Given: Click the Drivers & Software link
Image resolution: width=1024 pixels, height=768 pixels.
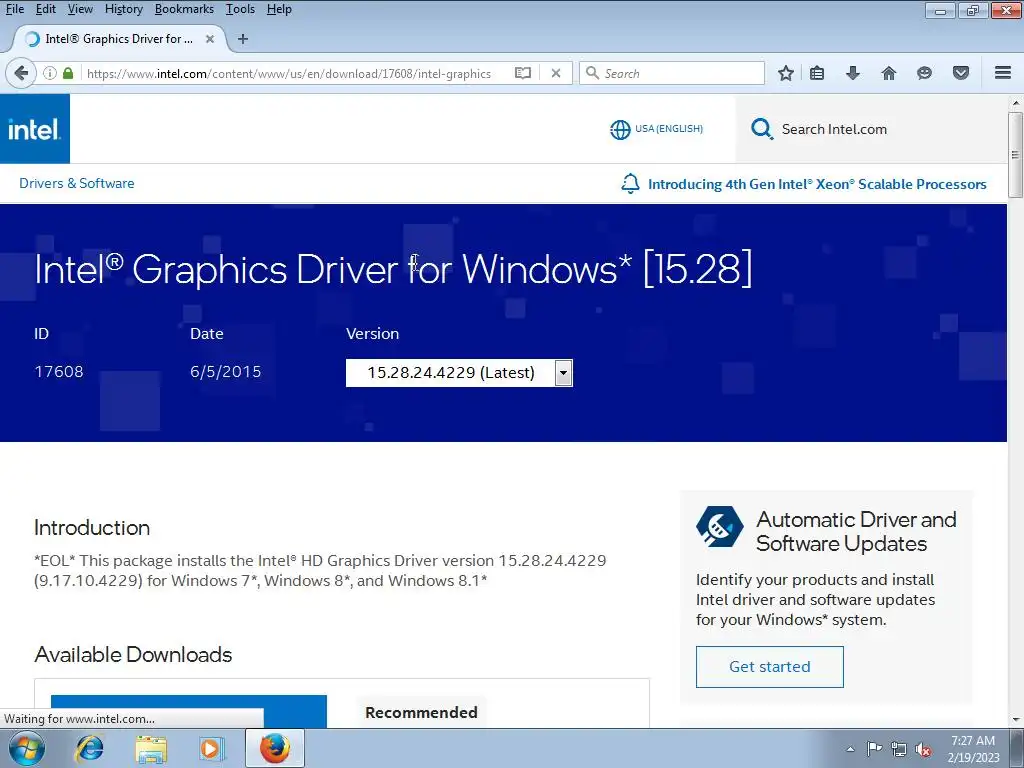Looking at the screenshot, I should [x=76, y=183].
